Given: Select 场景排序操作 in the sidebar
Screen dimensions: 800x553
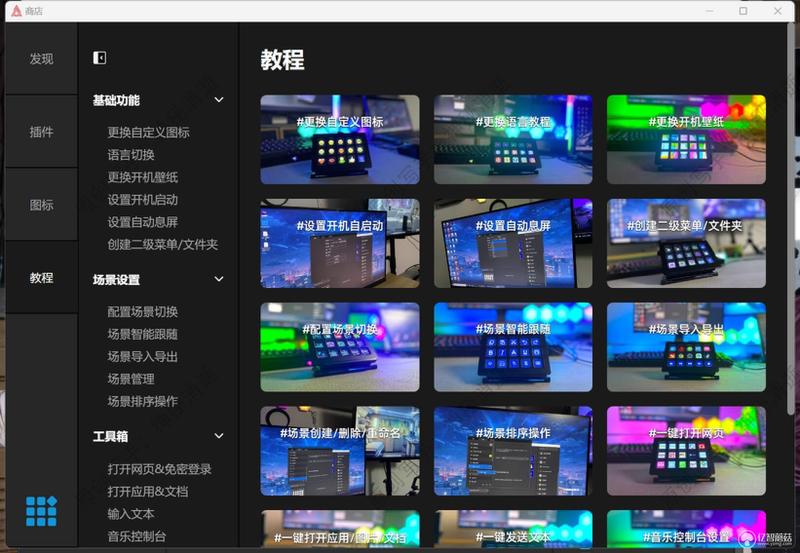Looking at the screenshot, I should point(143,401).
